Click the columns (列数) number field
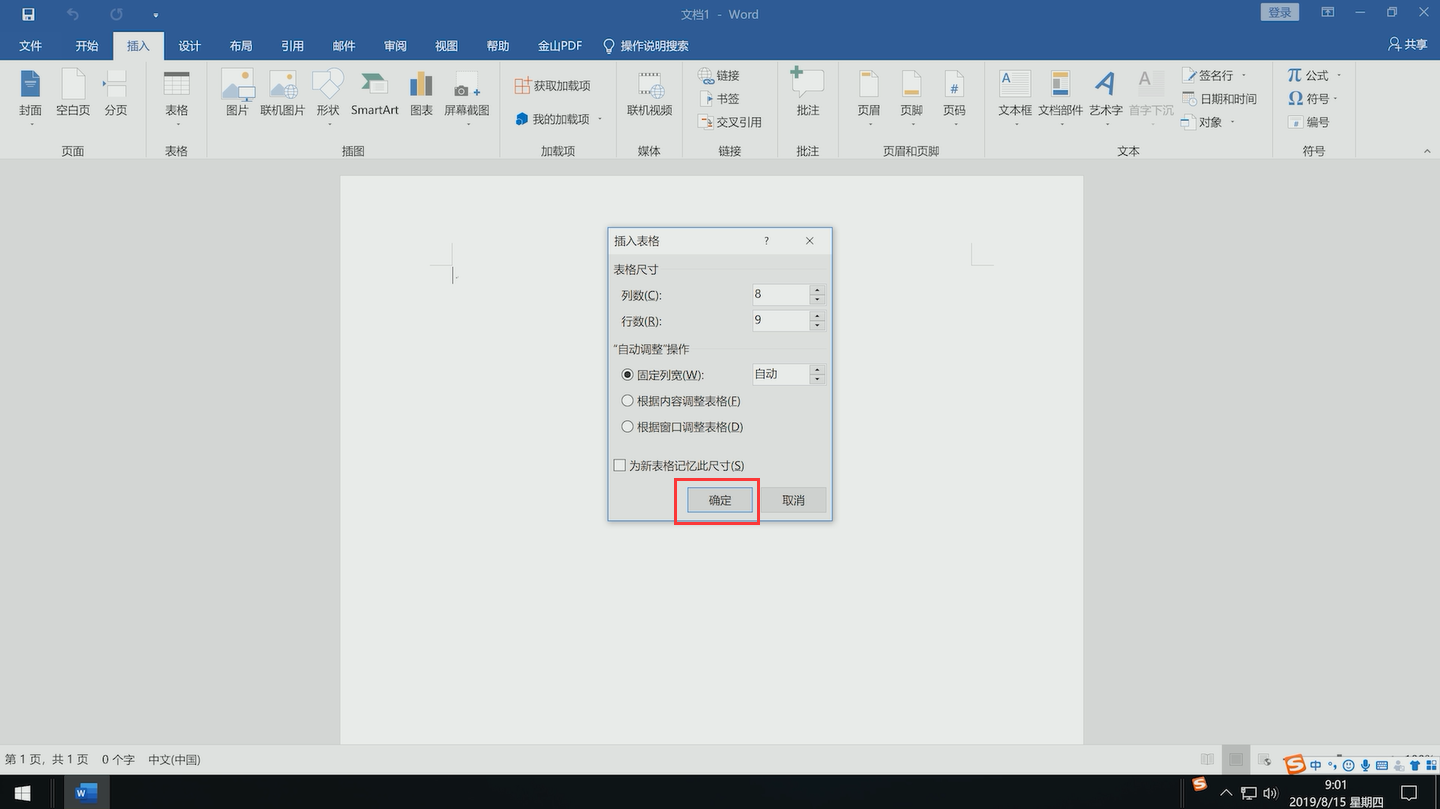This screenshot has width=1440, height=809. pyautogui.click(x=780, y=294)
